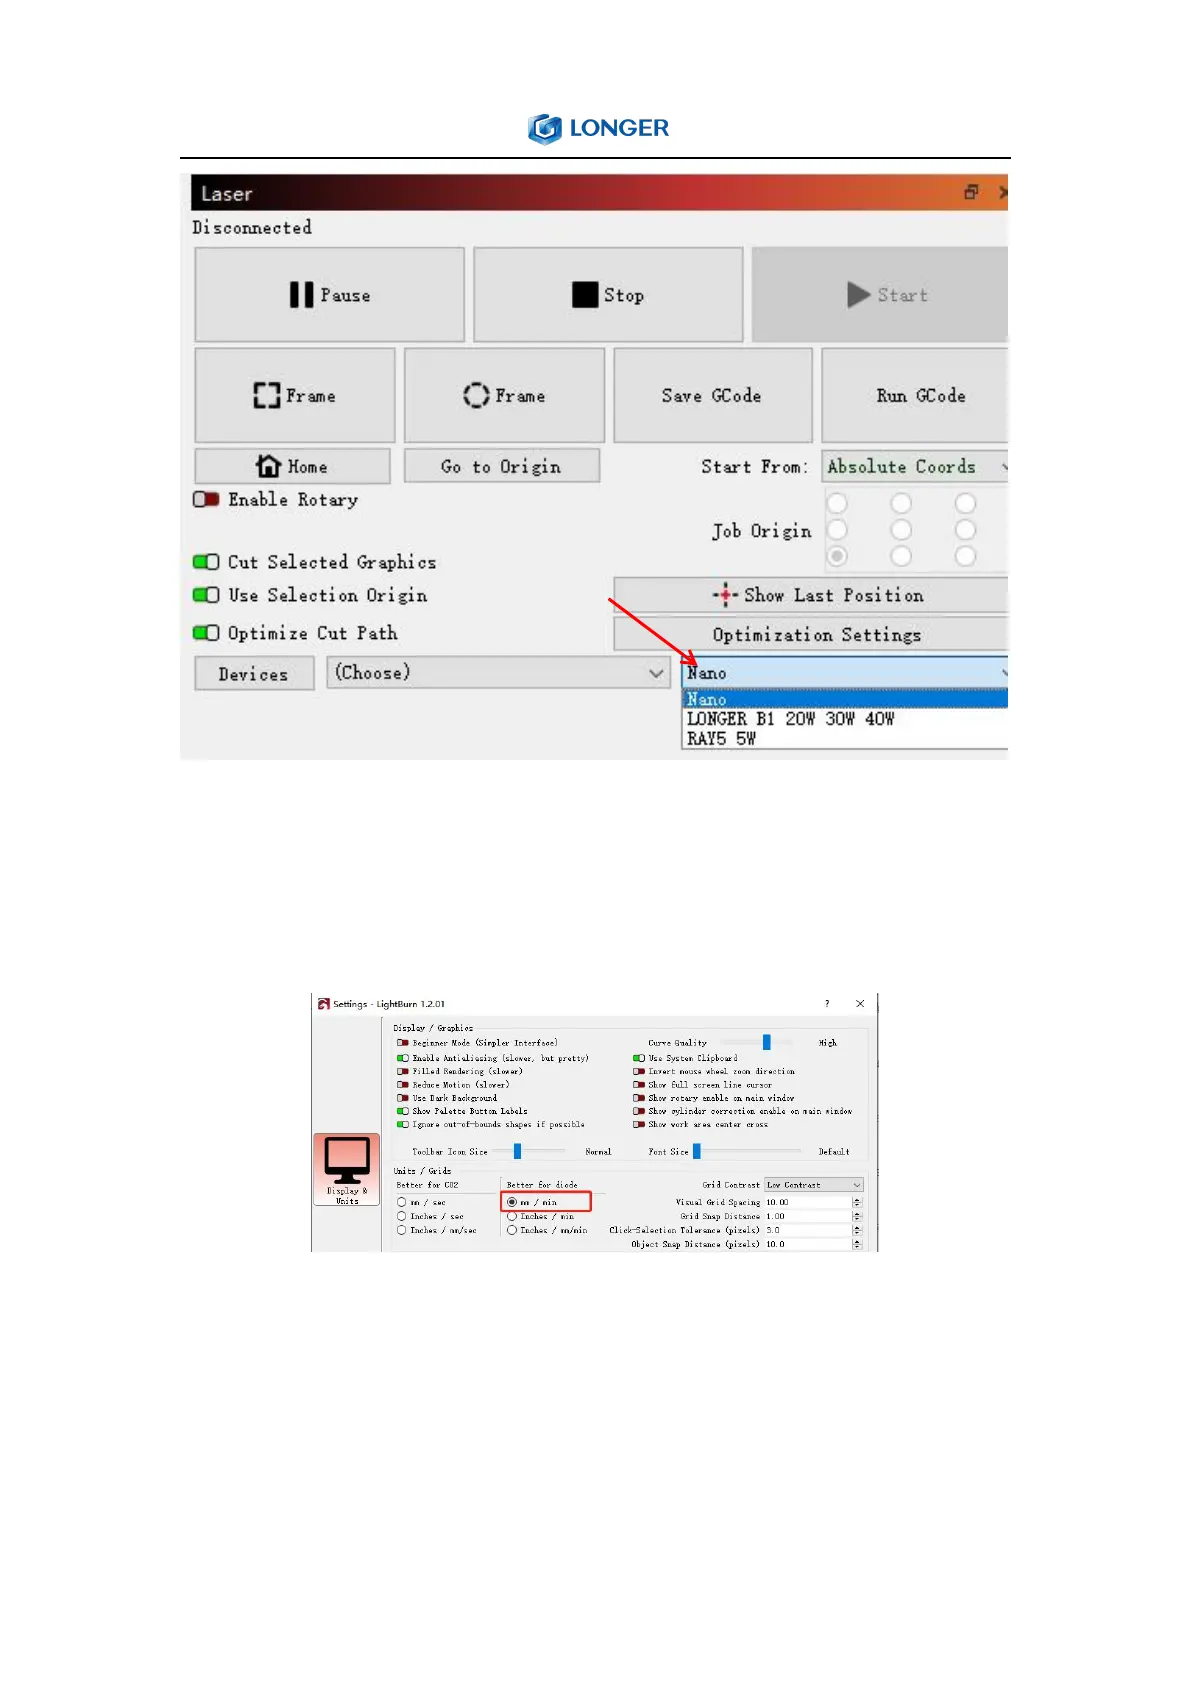Click the Click-Selection Tolerance field

tap(807, 1230)
